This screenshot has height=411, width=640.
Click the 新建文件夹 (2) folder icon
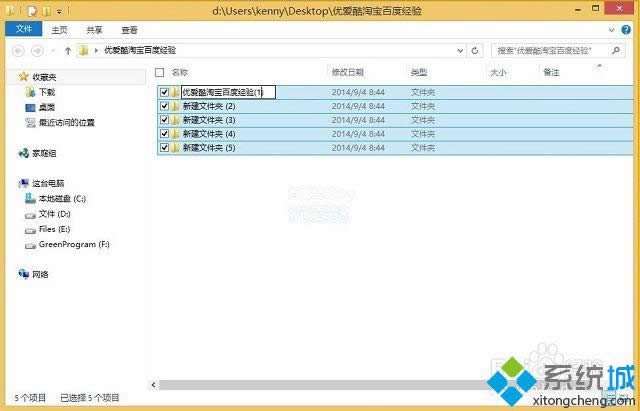pos(175,106)
